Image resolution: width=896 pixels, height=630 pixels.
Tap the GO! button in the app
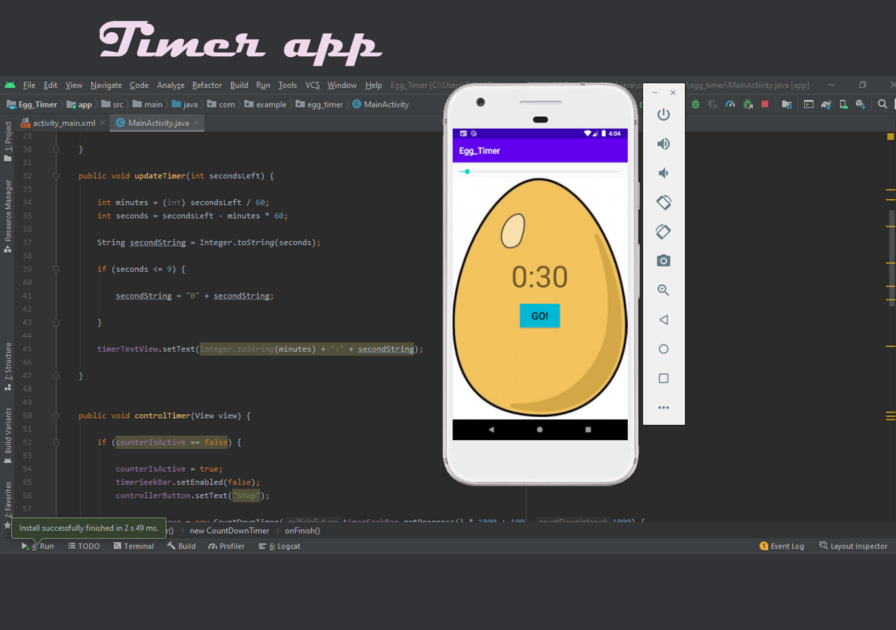[539, 316]
